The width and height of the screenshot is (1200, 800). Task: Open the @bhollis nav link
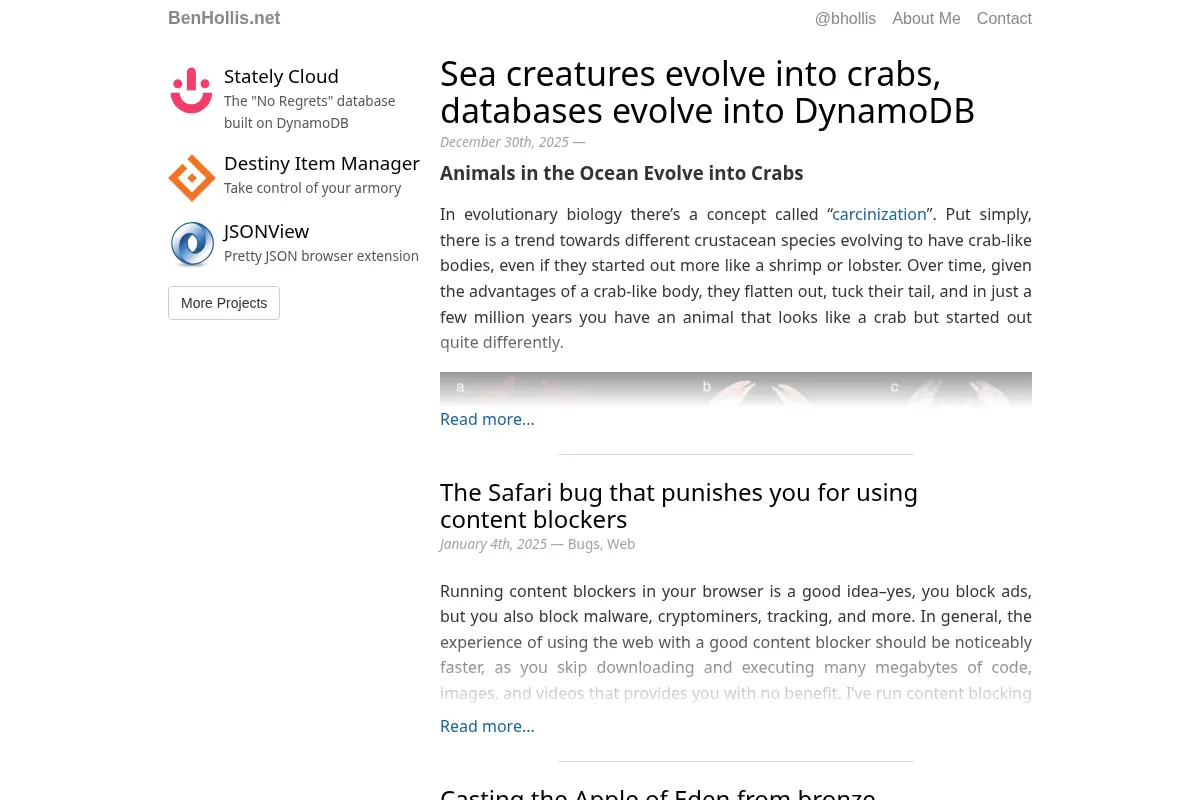tap(845, 18)
